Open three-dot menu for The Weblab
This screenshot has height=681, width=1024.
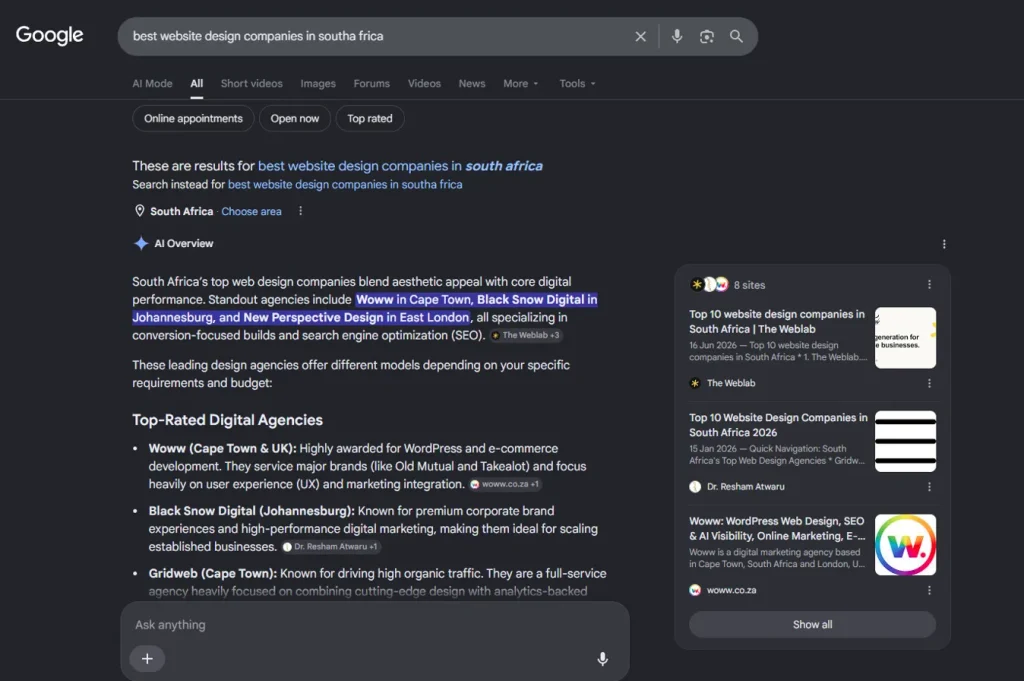929,383
